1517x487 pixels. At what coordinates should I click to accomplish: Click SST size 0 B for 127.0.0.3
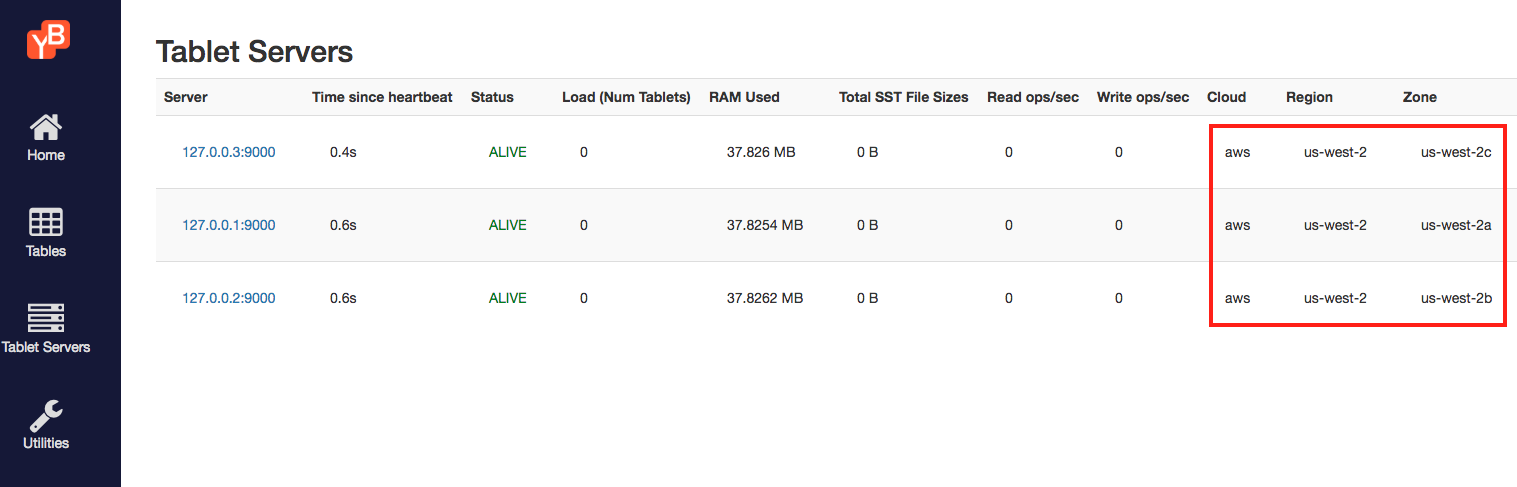(867, 152)
